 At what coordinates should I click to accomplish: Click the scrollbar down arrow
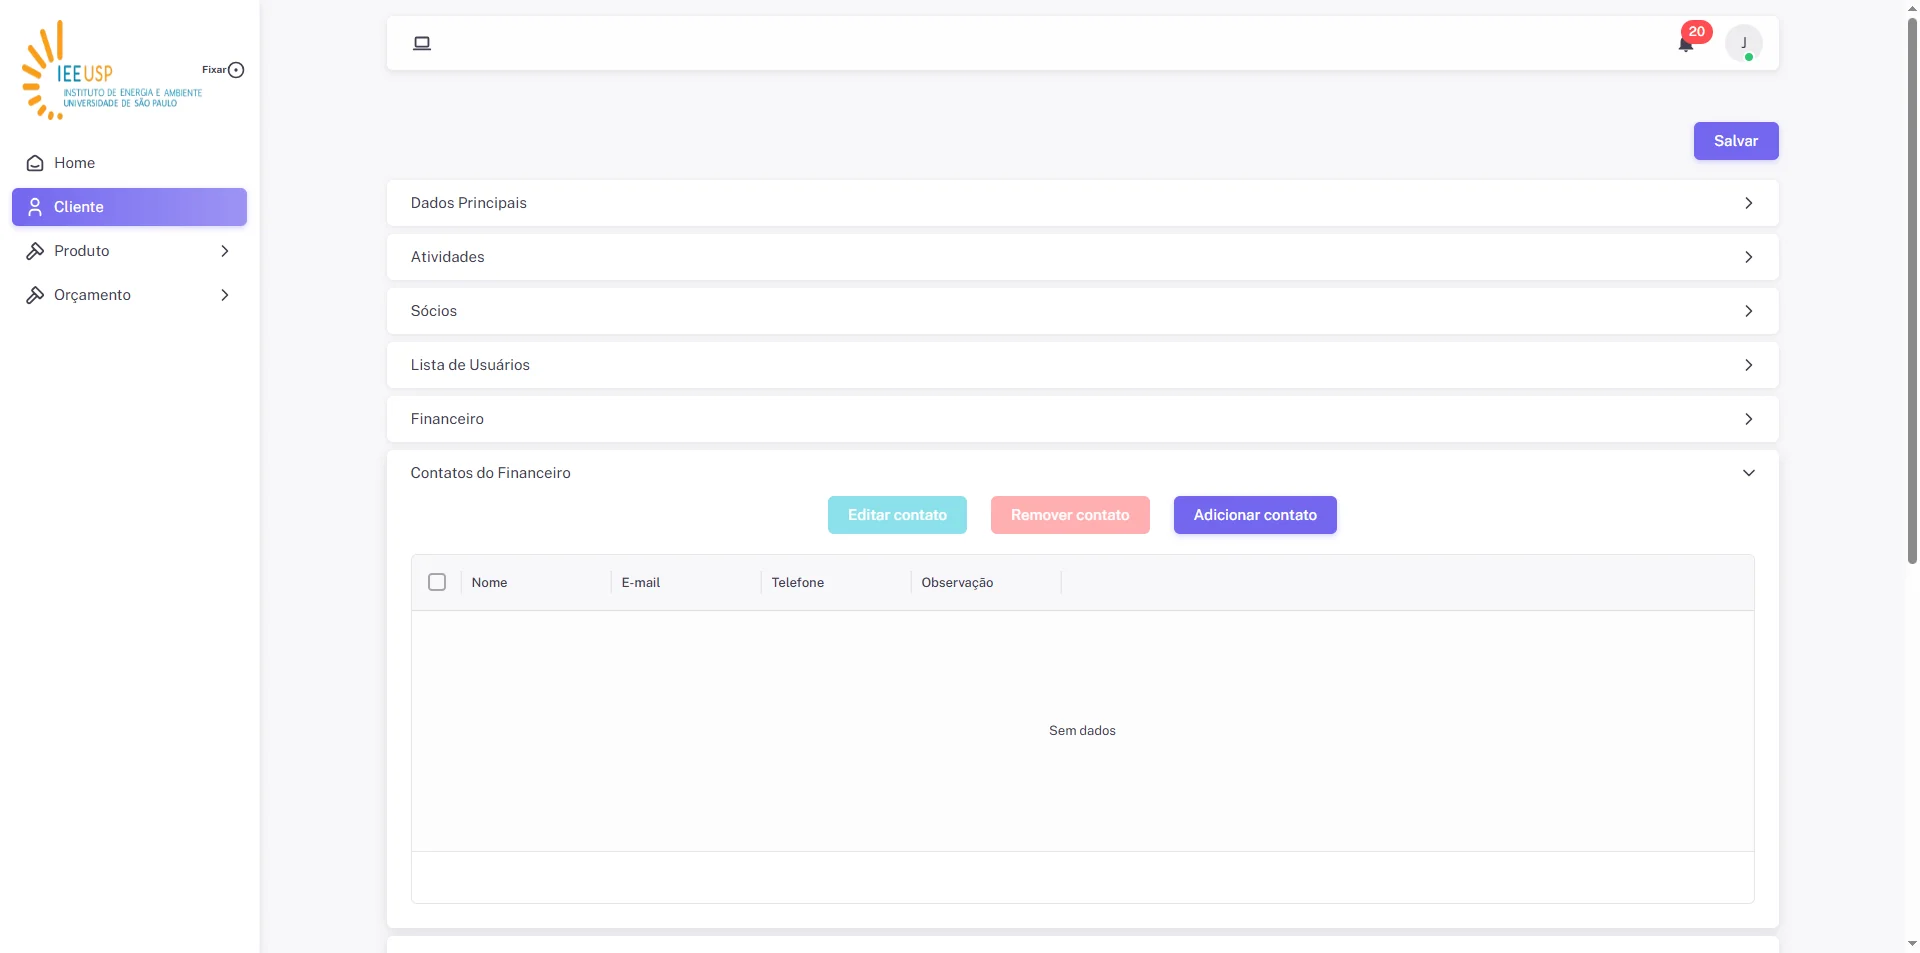point(1912,943)
